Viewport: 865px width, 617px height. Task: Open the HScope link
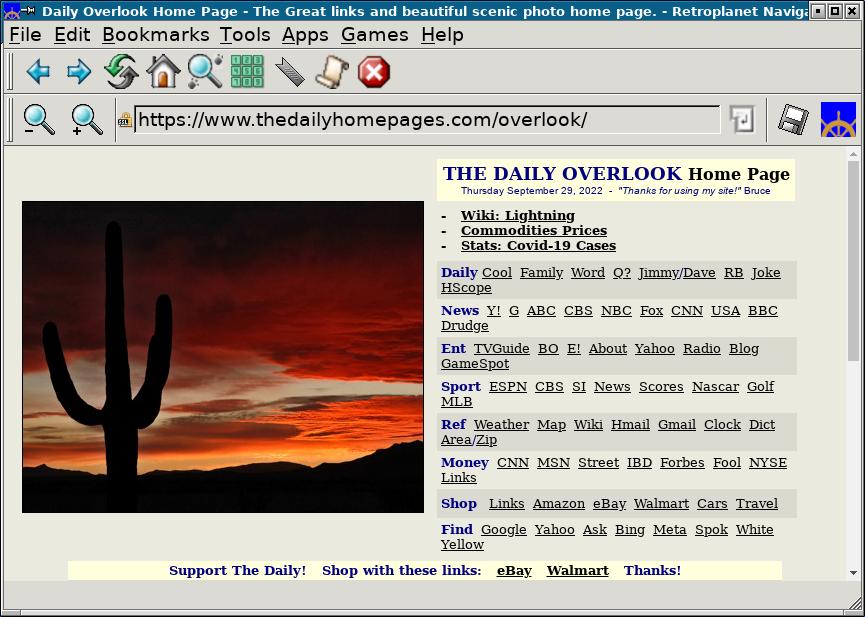click(466, 288)
